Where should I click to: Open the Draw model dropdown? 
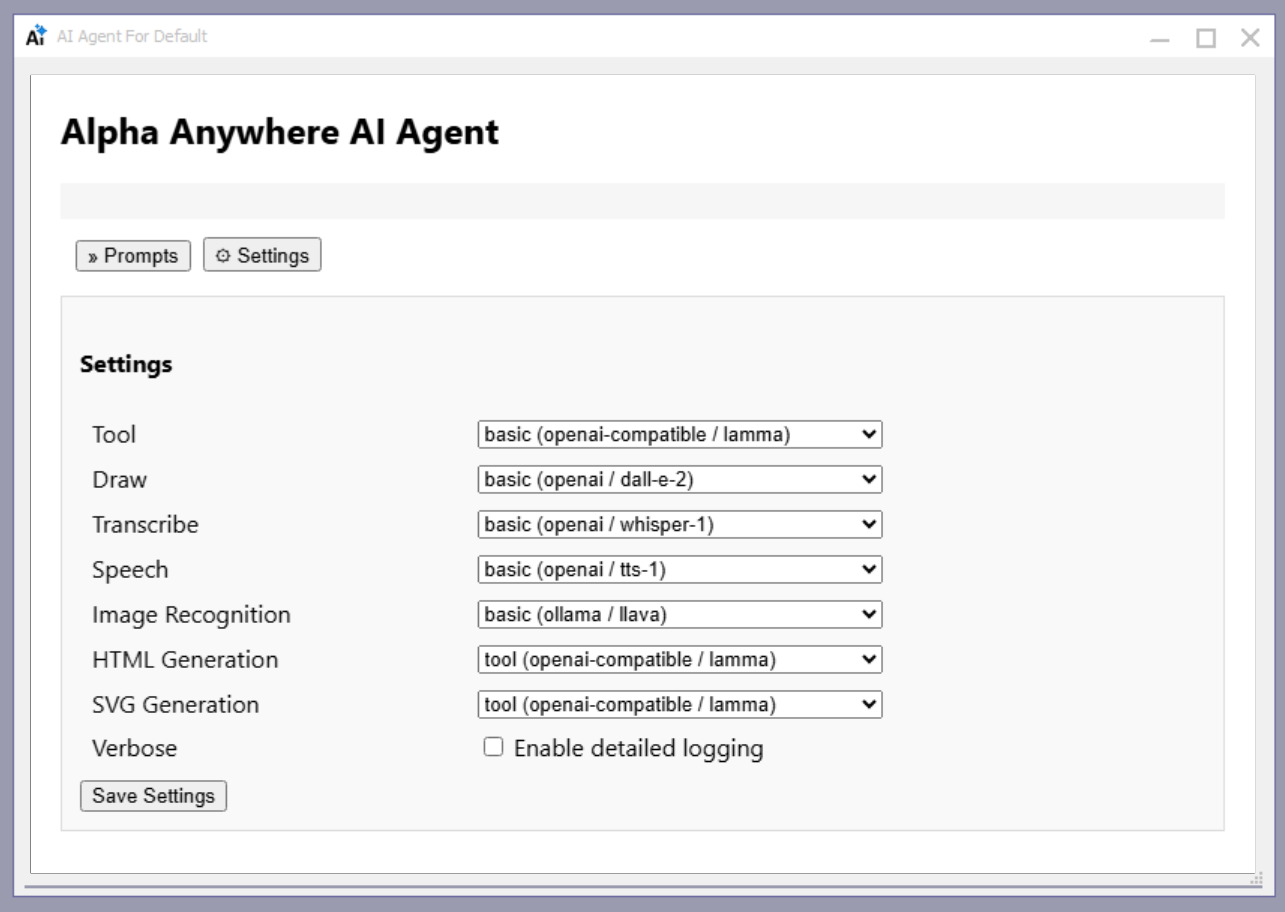(x=680, y=480)
